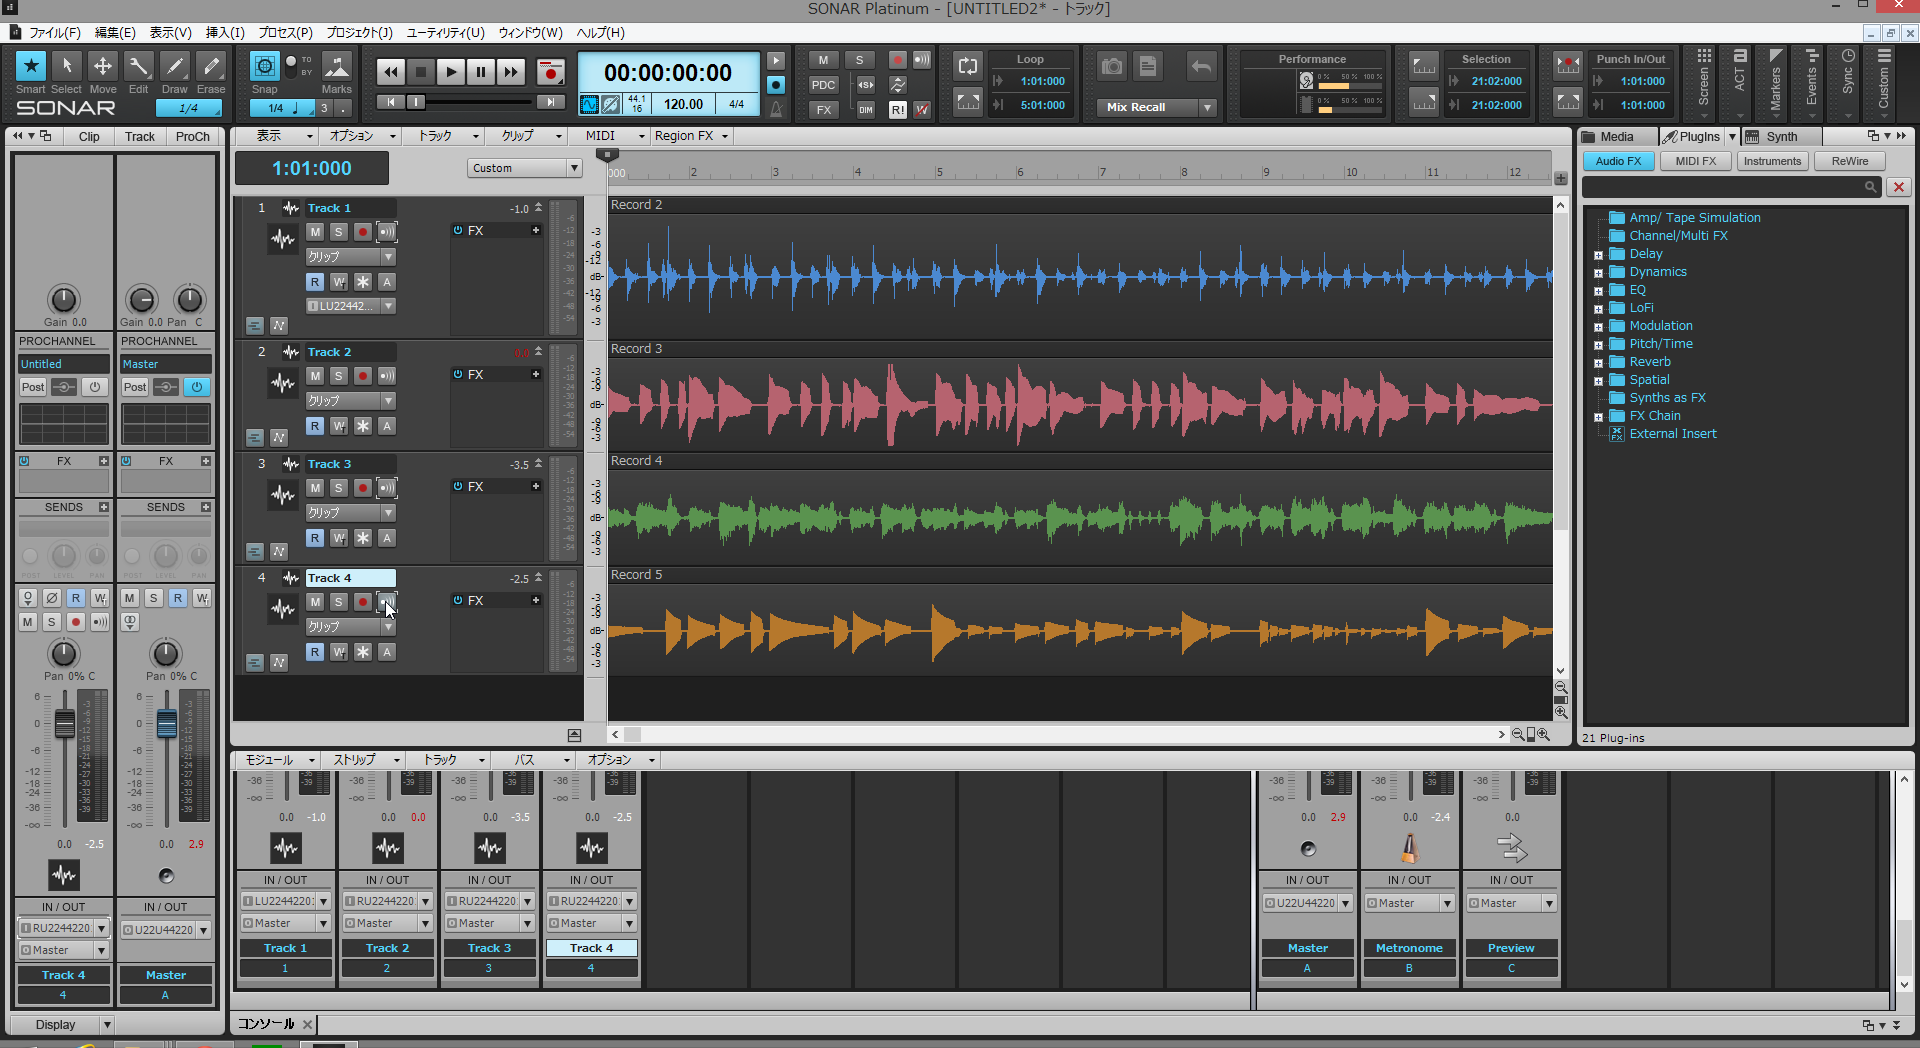Toggle the Snap to grid button
This screenshot has width=1920, height=1048.
[x=264, y=66]
